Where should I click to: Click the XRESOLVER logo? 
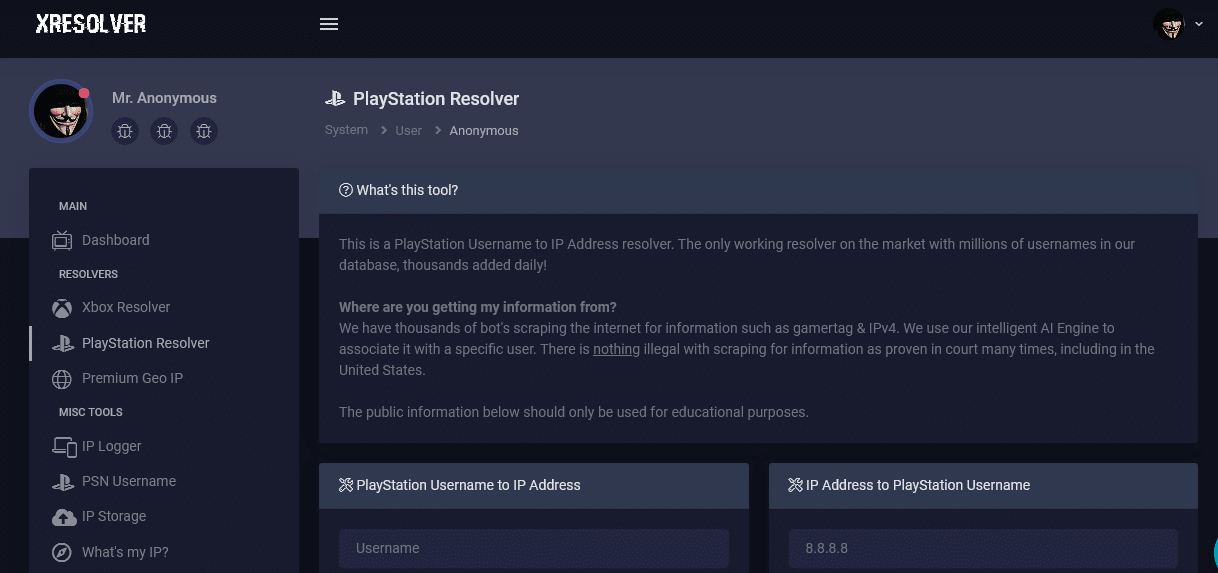(91, 24)
